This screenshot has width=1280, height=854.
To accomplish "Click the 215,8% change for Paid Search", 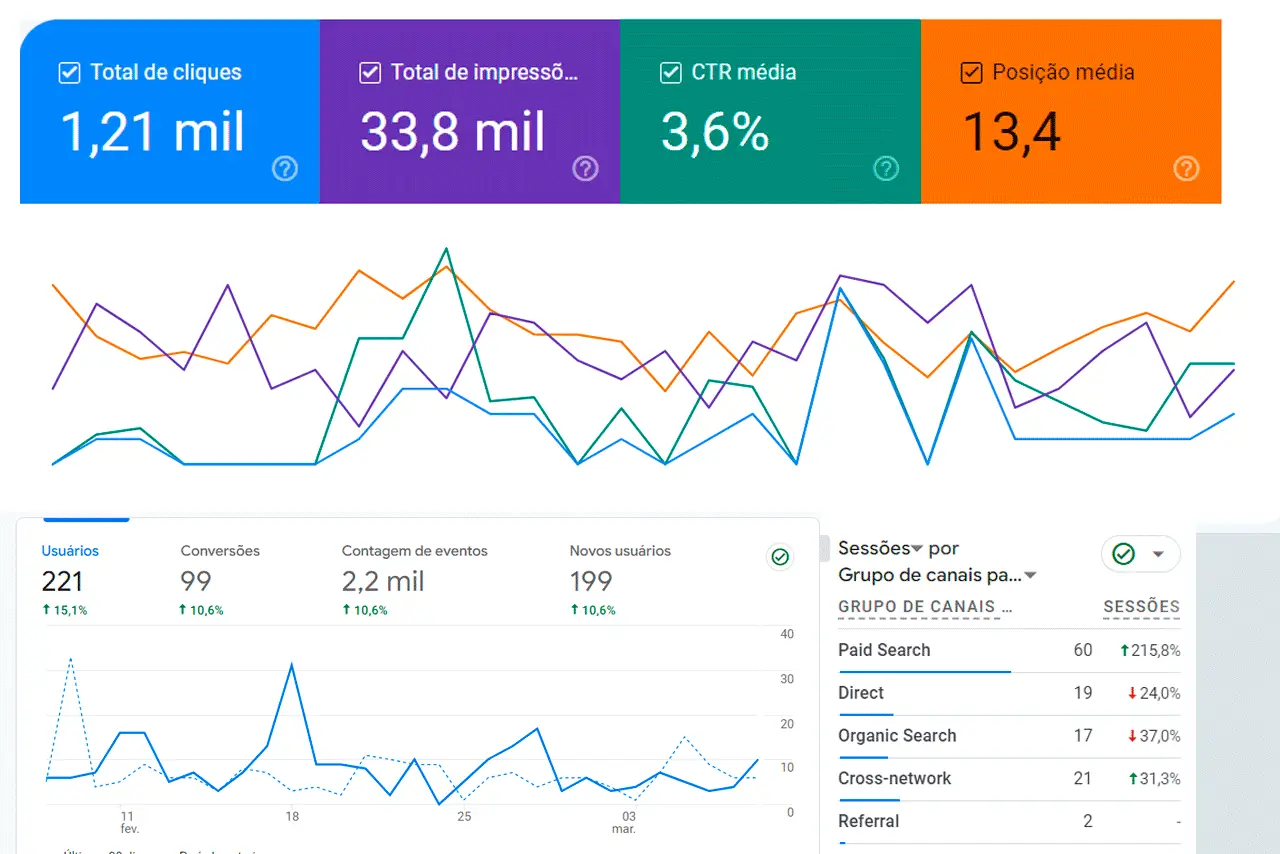I will (x=1150, y=651).
